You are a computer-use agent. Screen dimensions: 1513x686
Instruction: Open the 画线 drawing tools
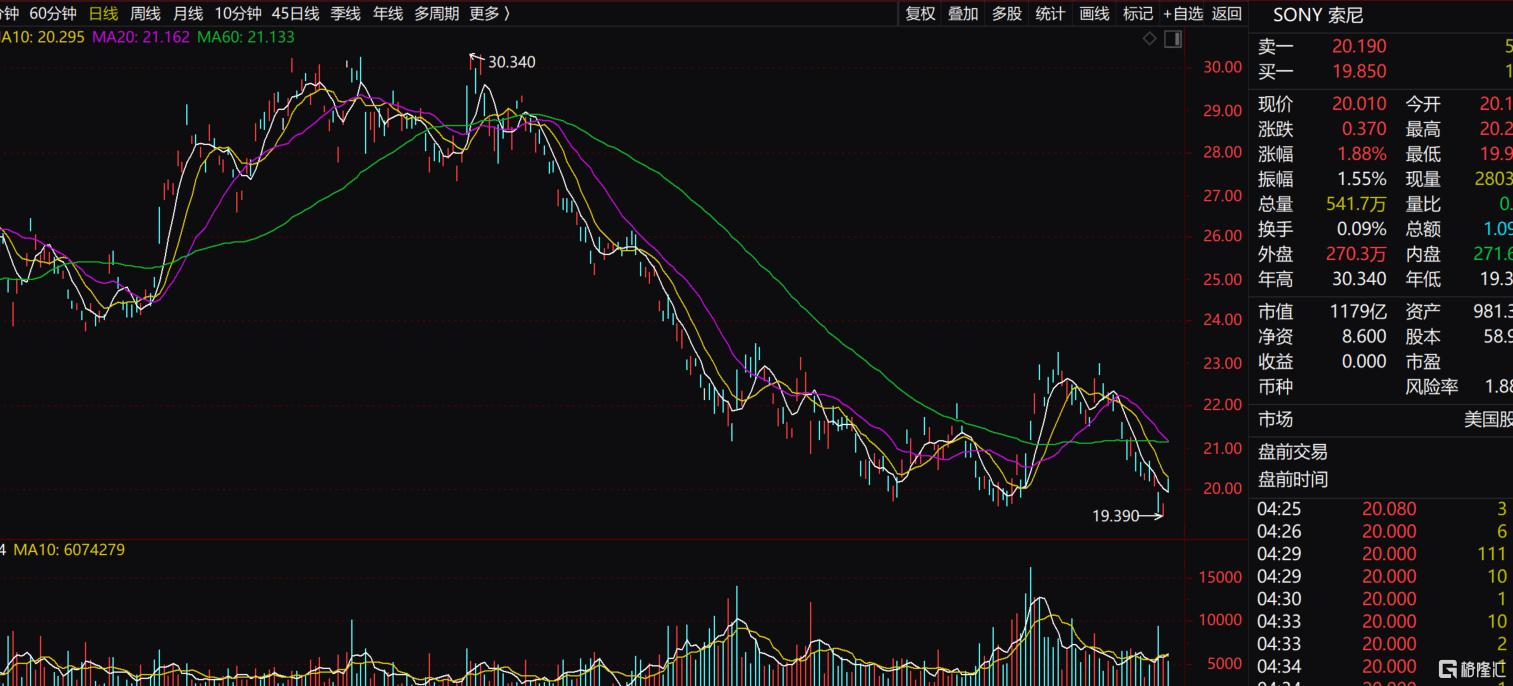pos(1095,14)
